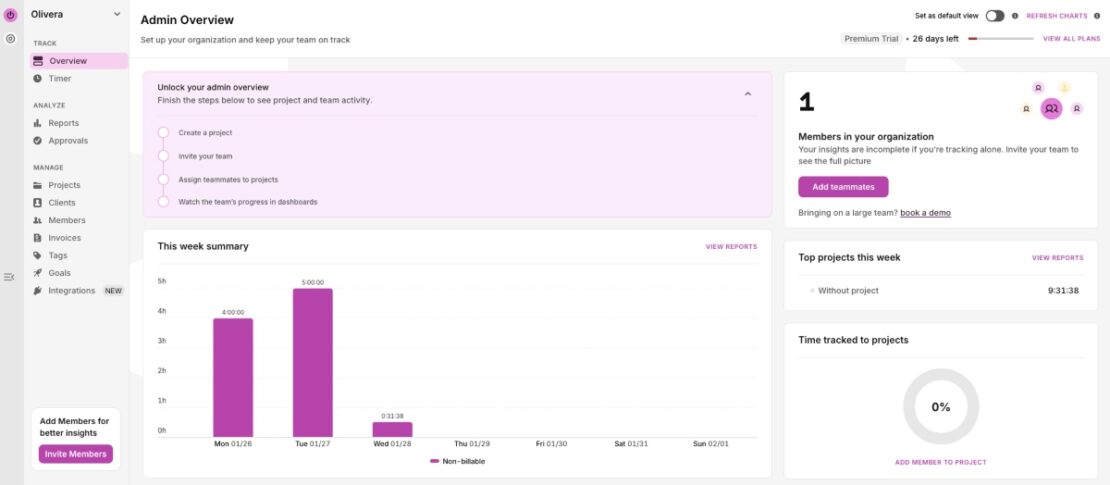This screenshot has width=1110, height=485.
Task: Click VIEW ALL PLANS link
Action: [x=1072, y=39]
